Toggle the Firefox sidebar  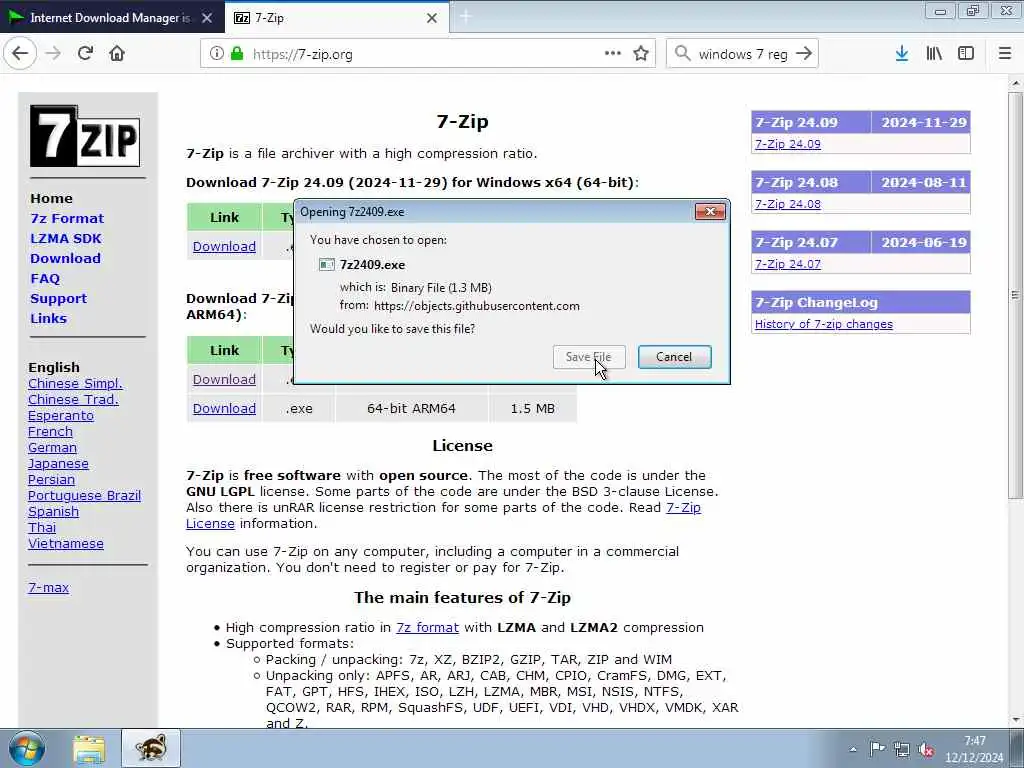[966, 54]
